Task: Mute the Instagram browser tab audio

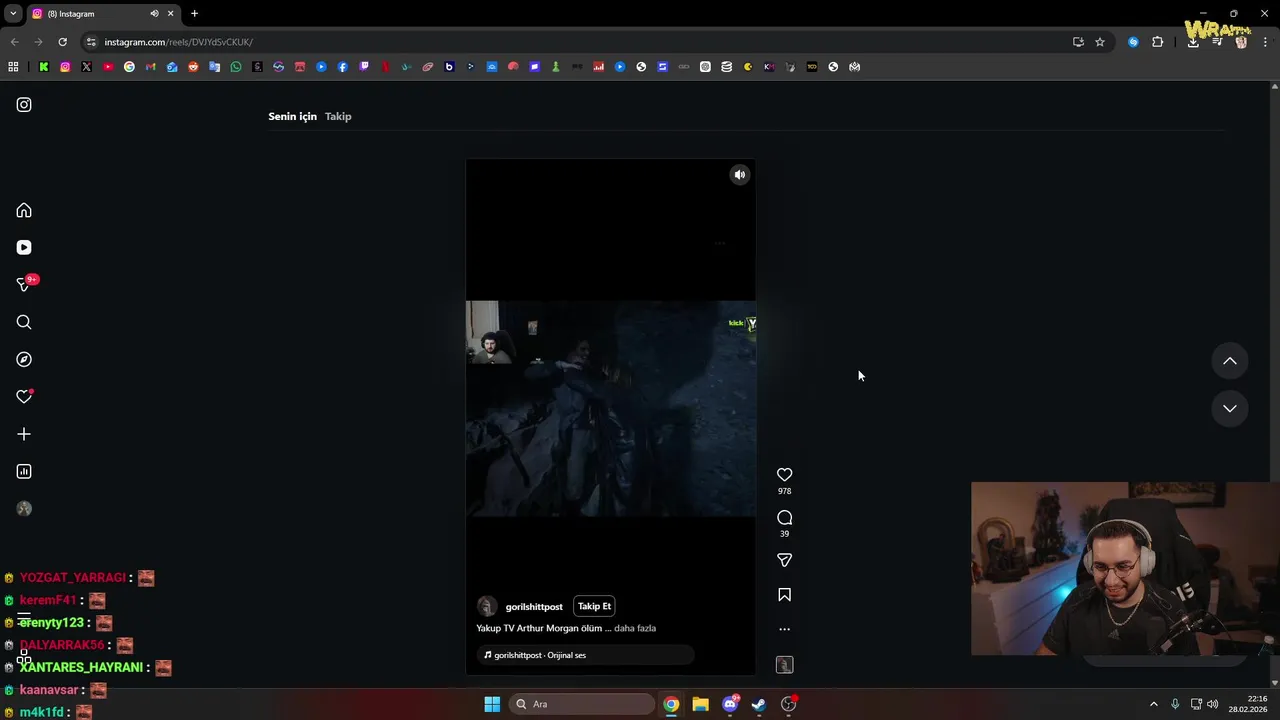Action: tap(154, 14)
